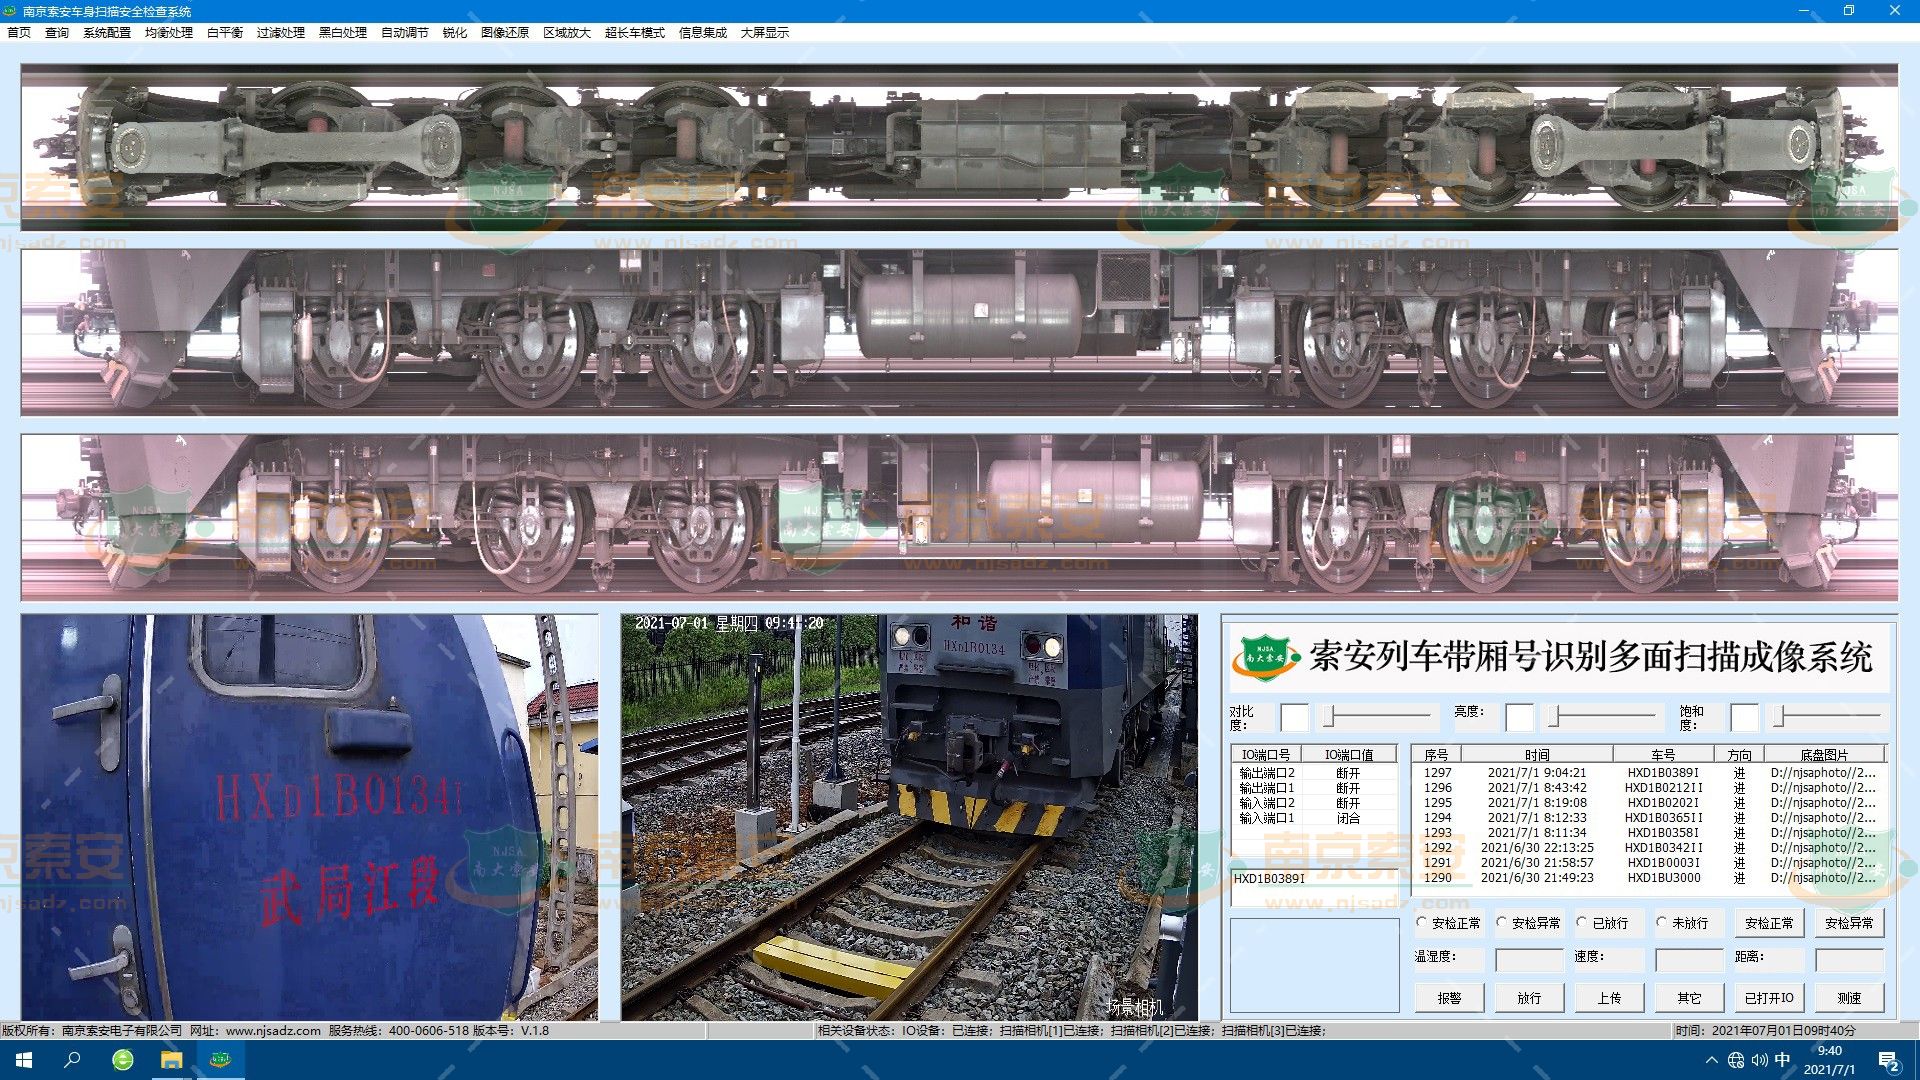
Task: Click the scanning app taskbar icon
Action: (220, 1060)
